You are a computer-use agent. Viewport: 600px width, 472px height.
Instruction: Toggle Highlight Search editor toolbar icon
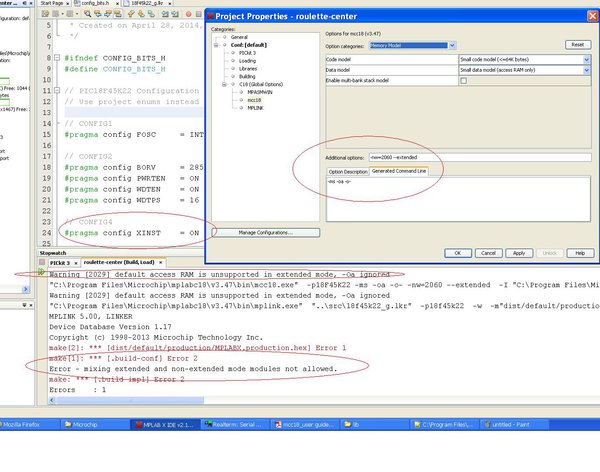point(118,14)
